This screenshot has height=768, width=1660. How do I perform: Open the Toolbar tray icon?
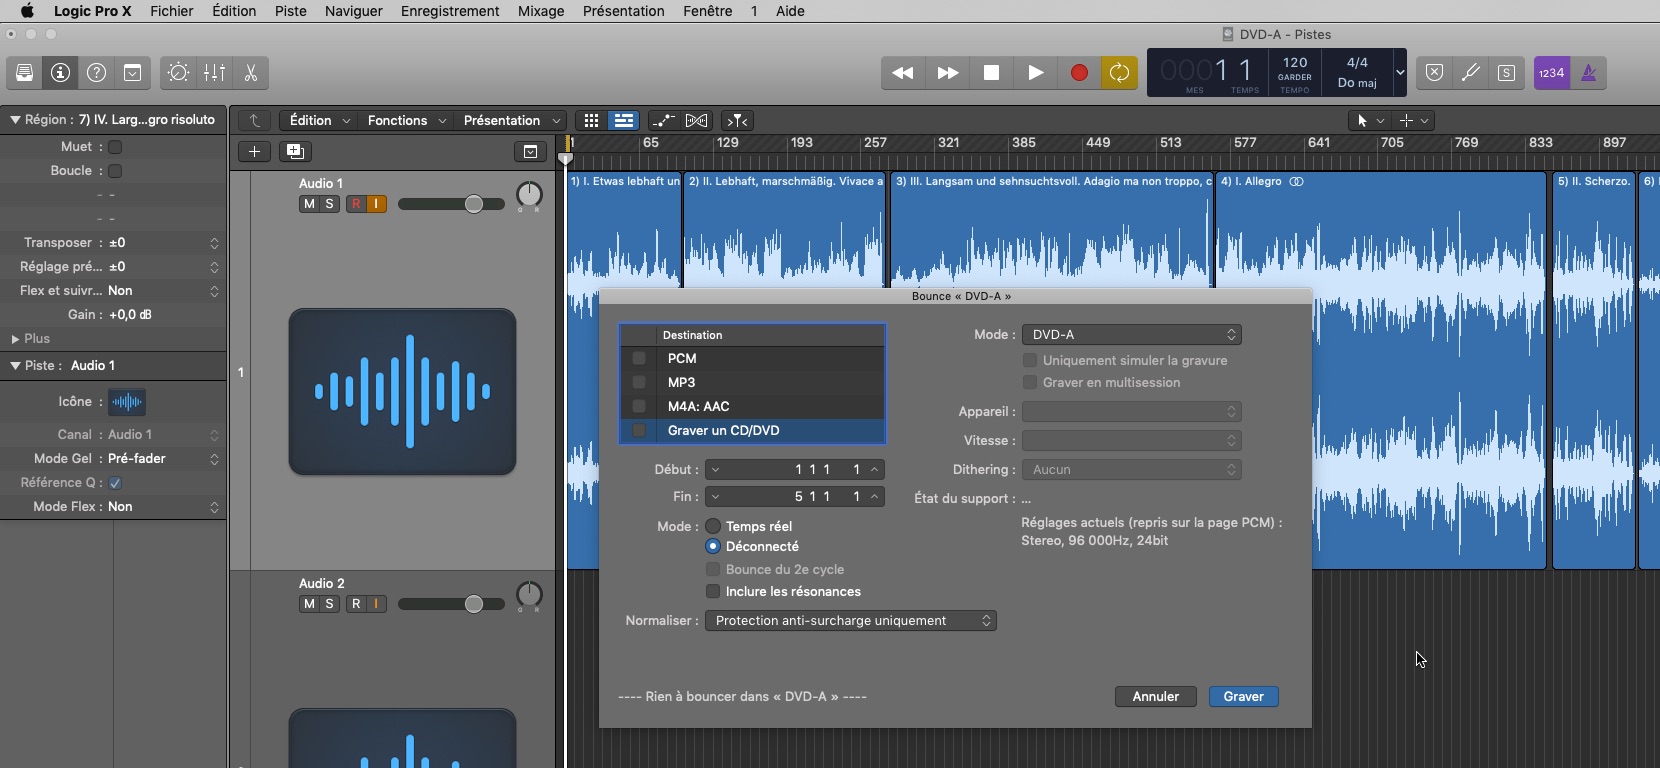132,73
